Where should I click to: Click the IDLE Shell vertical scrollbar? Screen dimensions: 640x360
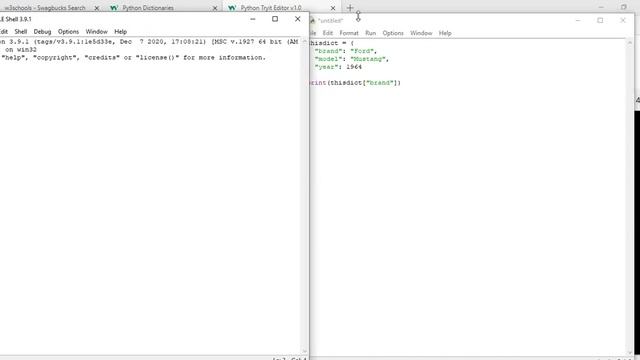tap(304, 197)
